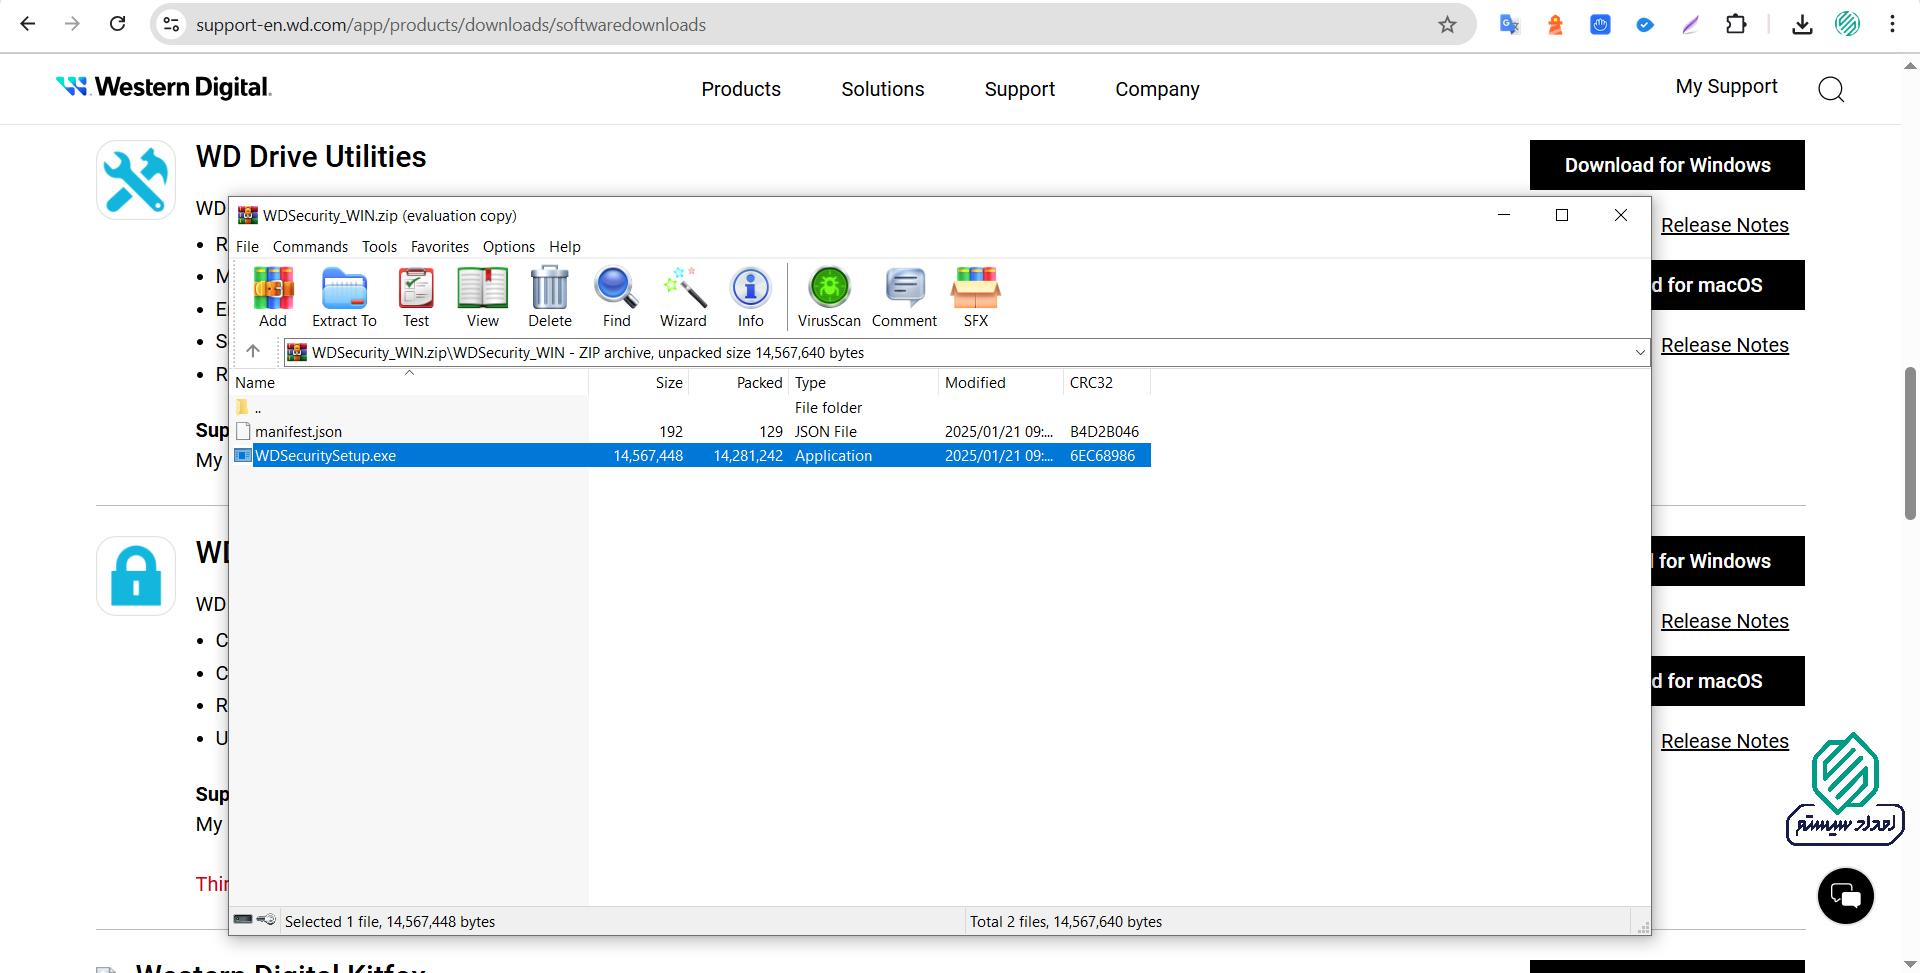The width and height of the screenshot is (1920, 973).
Task: Open the Release Notes link at bottom right
Action: (1725, 741)
